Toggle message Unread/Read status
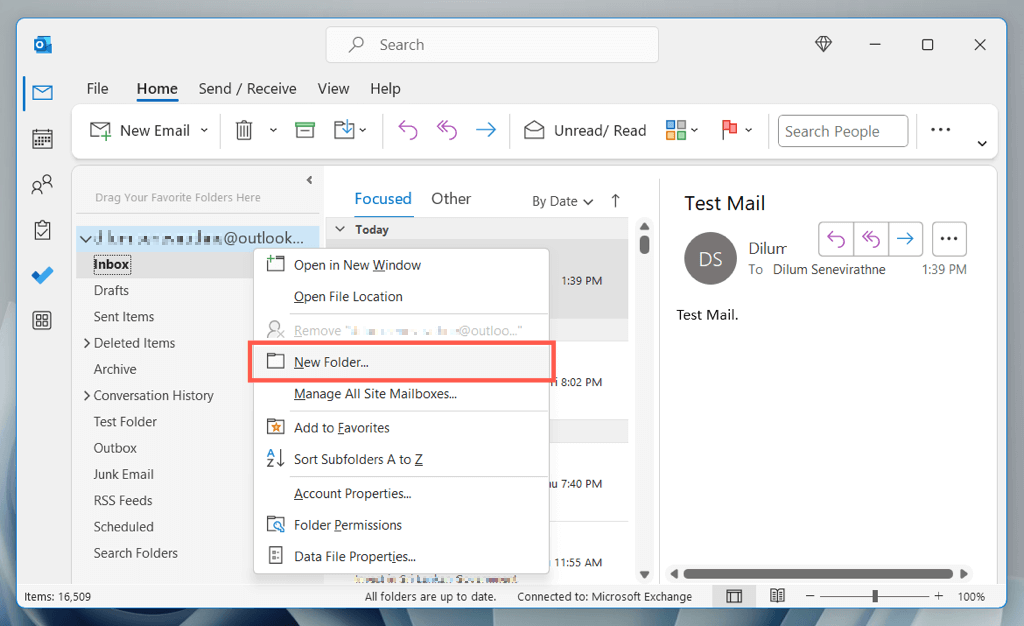This screenshot has width=1024, height=626. pyautogui.click(x=585, y=130)
